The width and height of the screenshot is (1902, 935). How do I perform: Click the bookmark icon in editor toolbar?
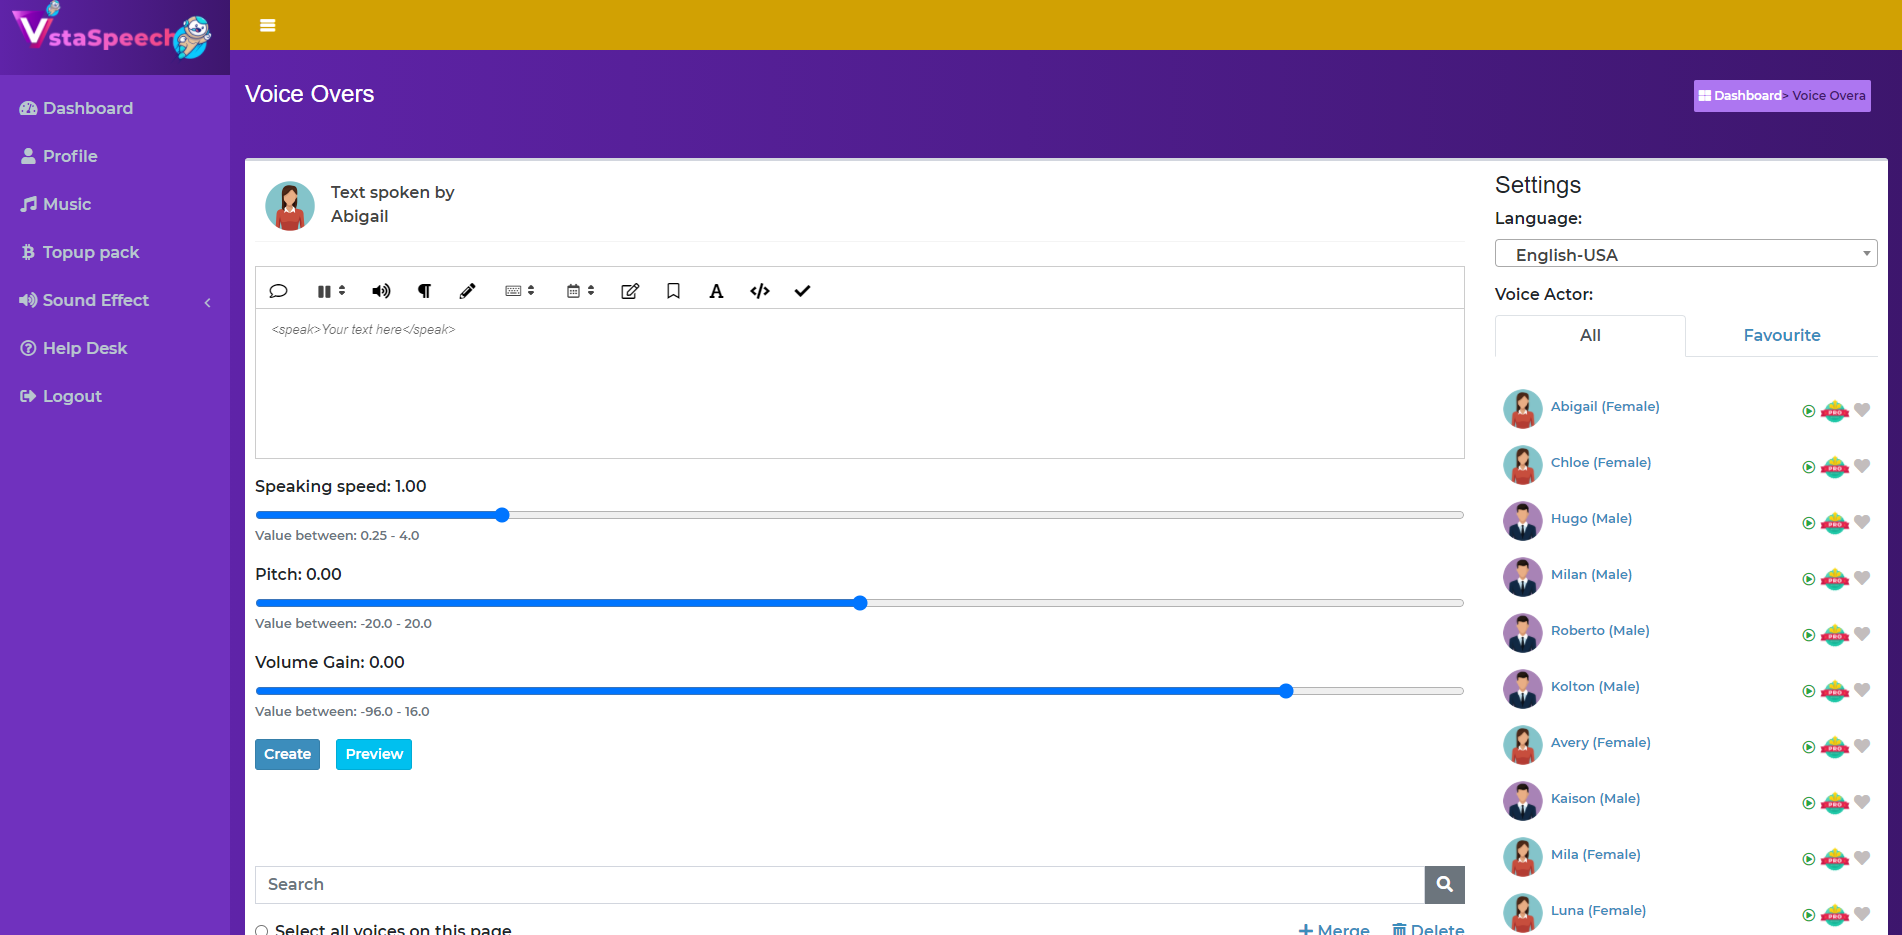coord(673,291)
